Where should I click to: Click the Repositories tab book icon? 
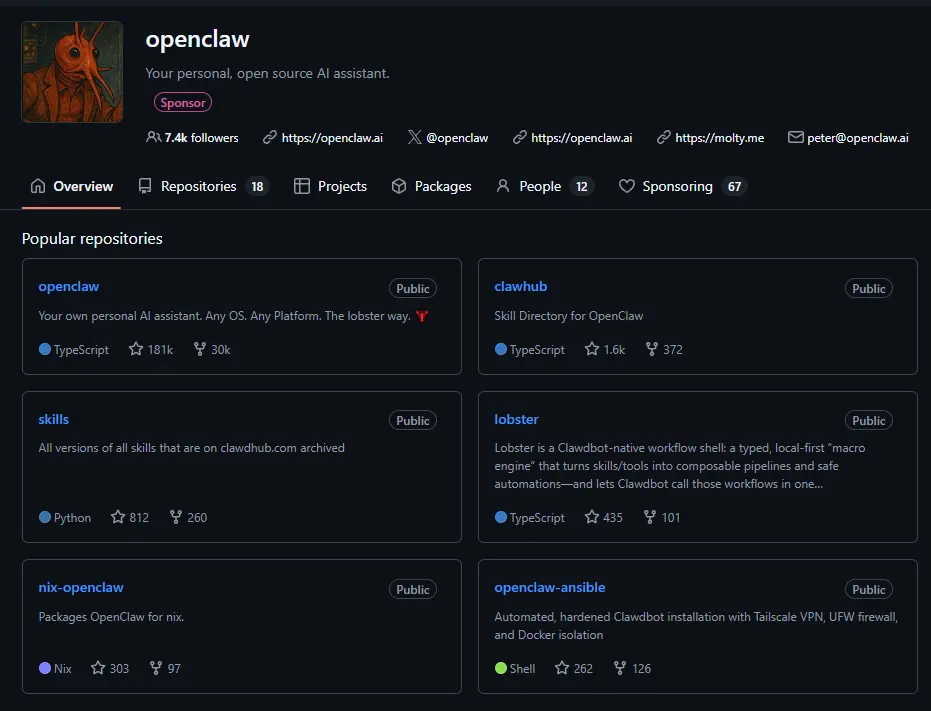tap(143, 186)
